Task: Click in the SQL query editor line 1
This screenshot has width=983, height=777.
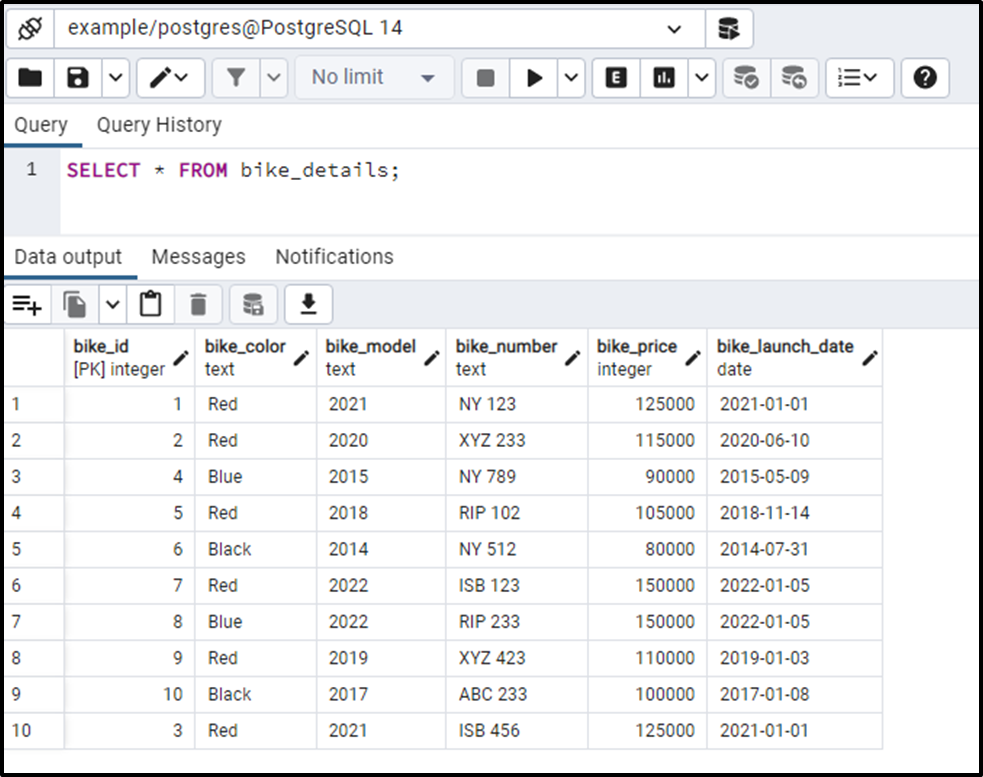Action: point(520,170)
